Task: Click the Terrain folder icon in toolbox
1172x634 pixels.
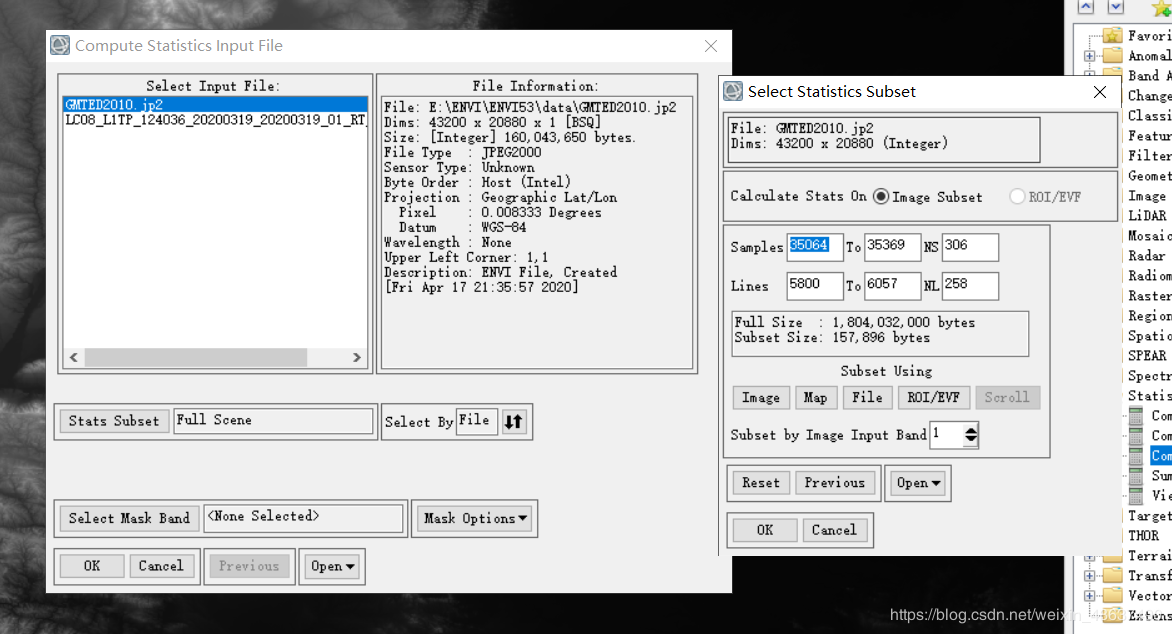Action: [x=1112, y=555]
